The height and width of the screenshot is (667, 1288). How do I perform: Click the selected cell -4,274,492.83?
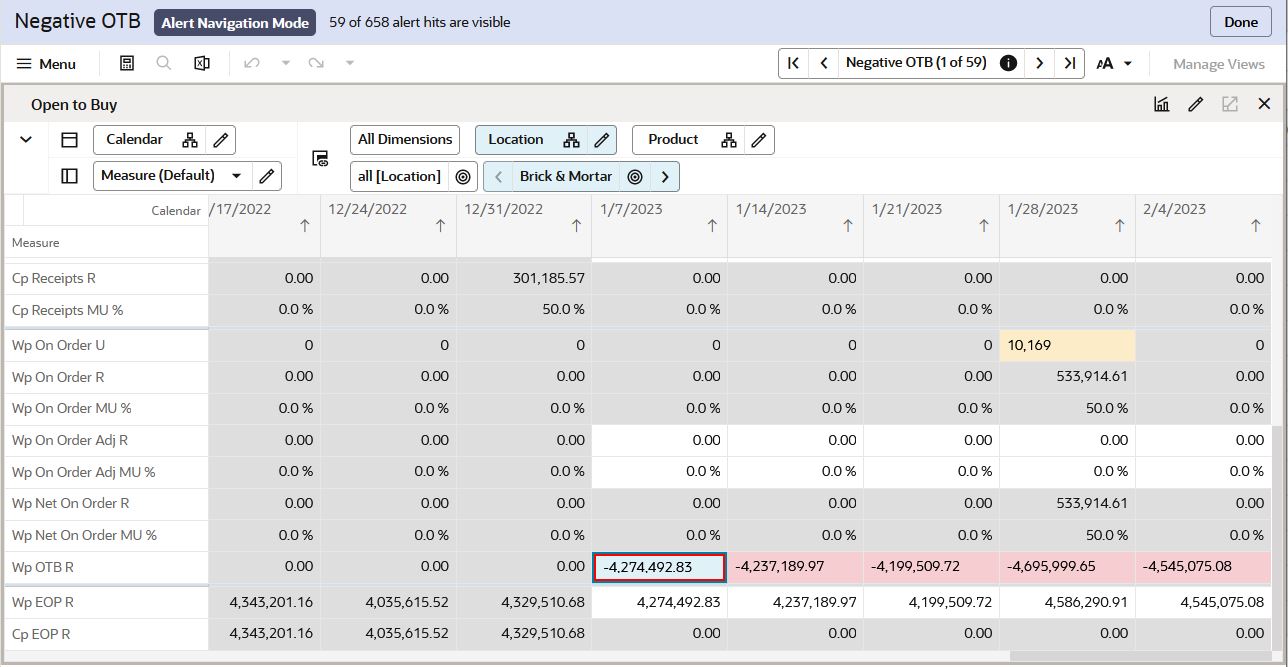(x=660, y=567)
